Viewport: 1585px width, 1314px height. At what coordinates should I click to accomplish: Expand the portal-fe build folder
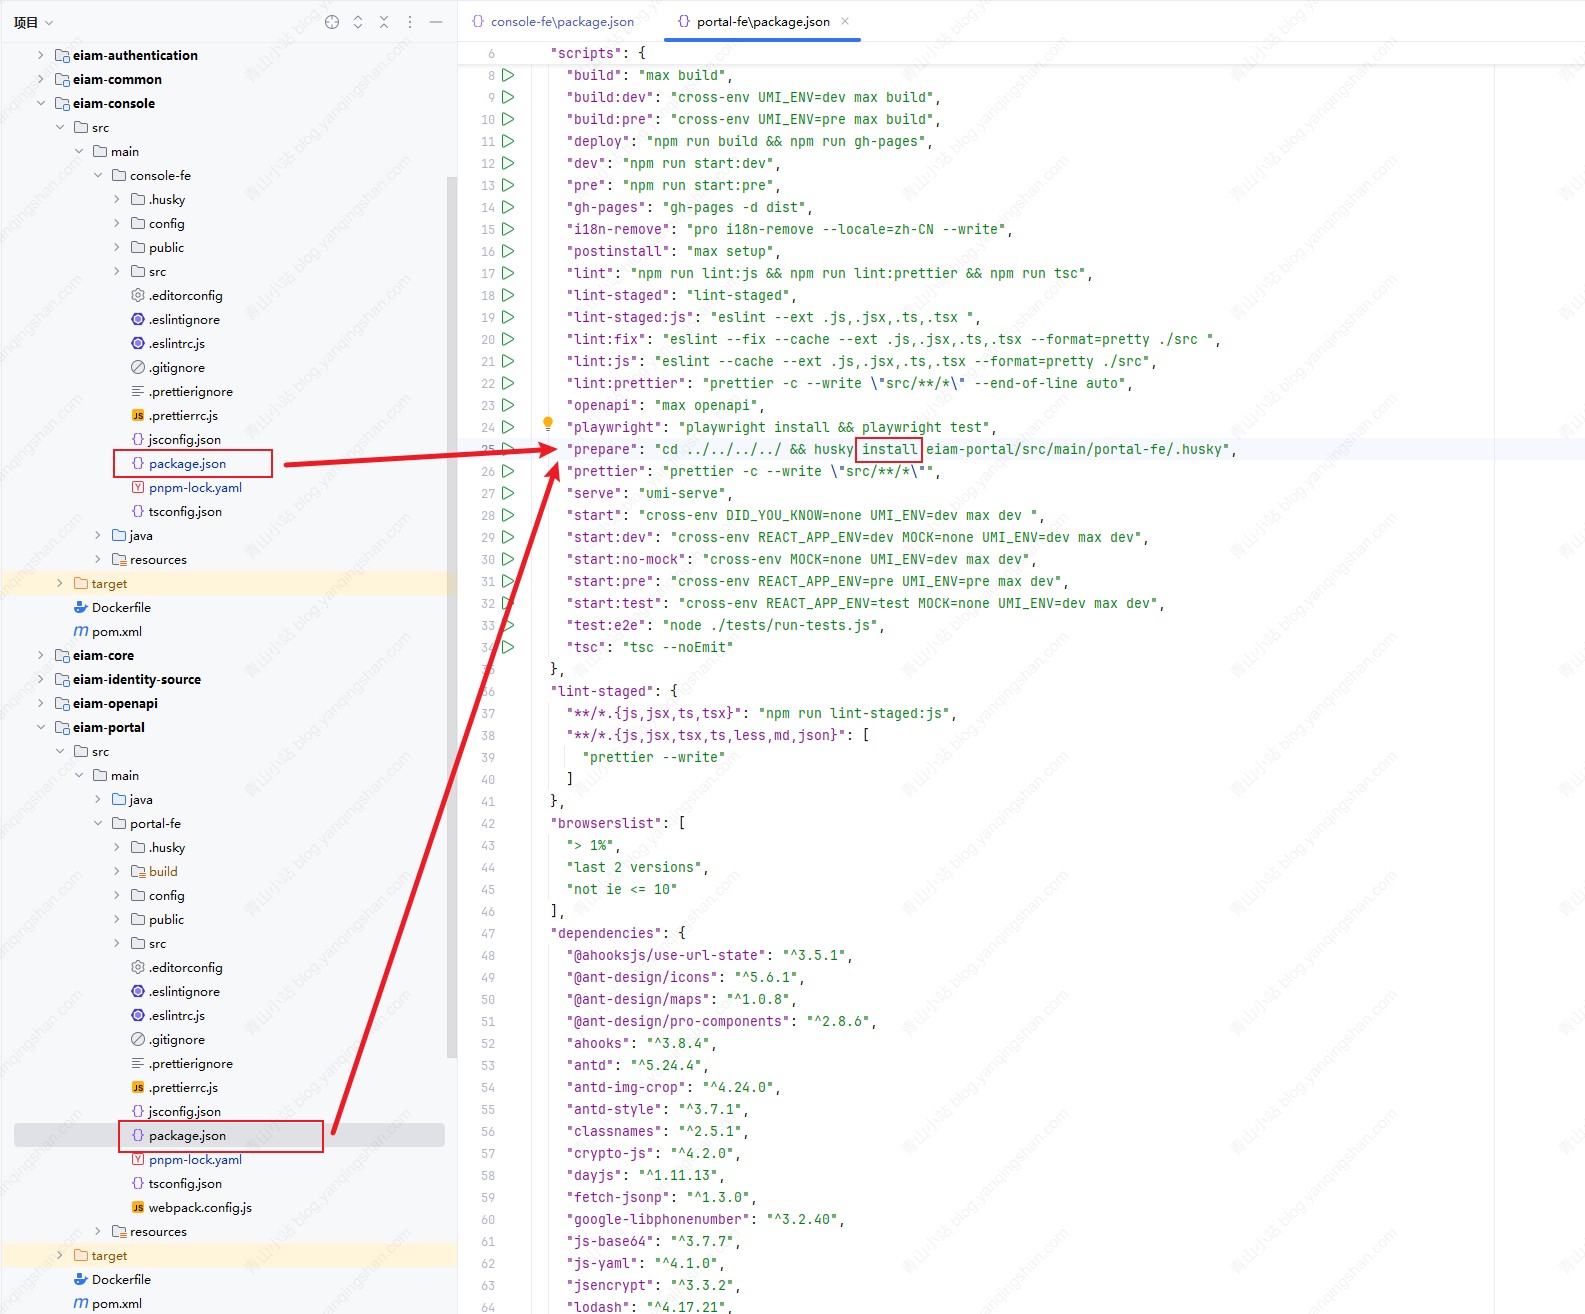coord(117,871)
